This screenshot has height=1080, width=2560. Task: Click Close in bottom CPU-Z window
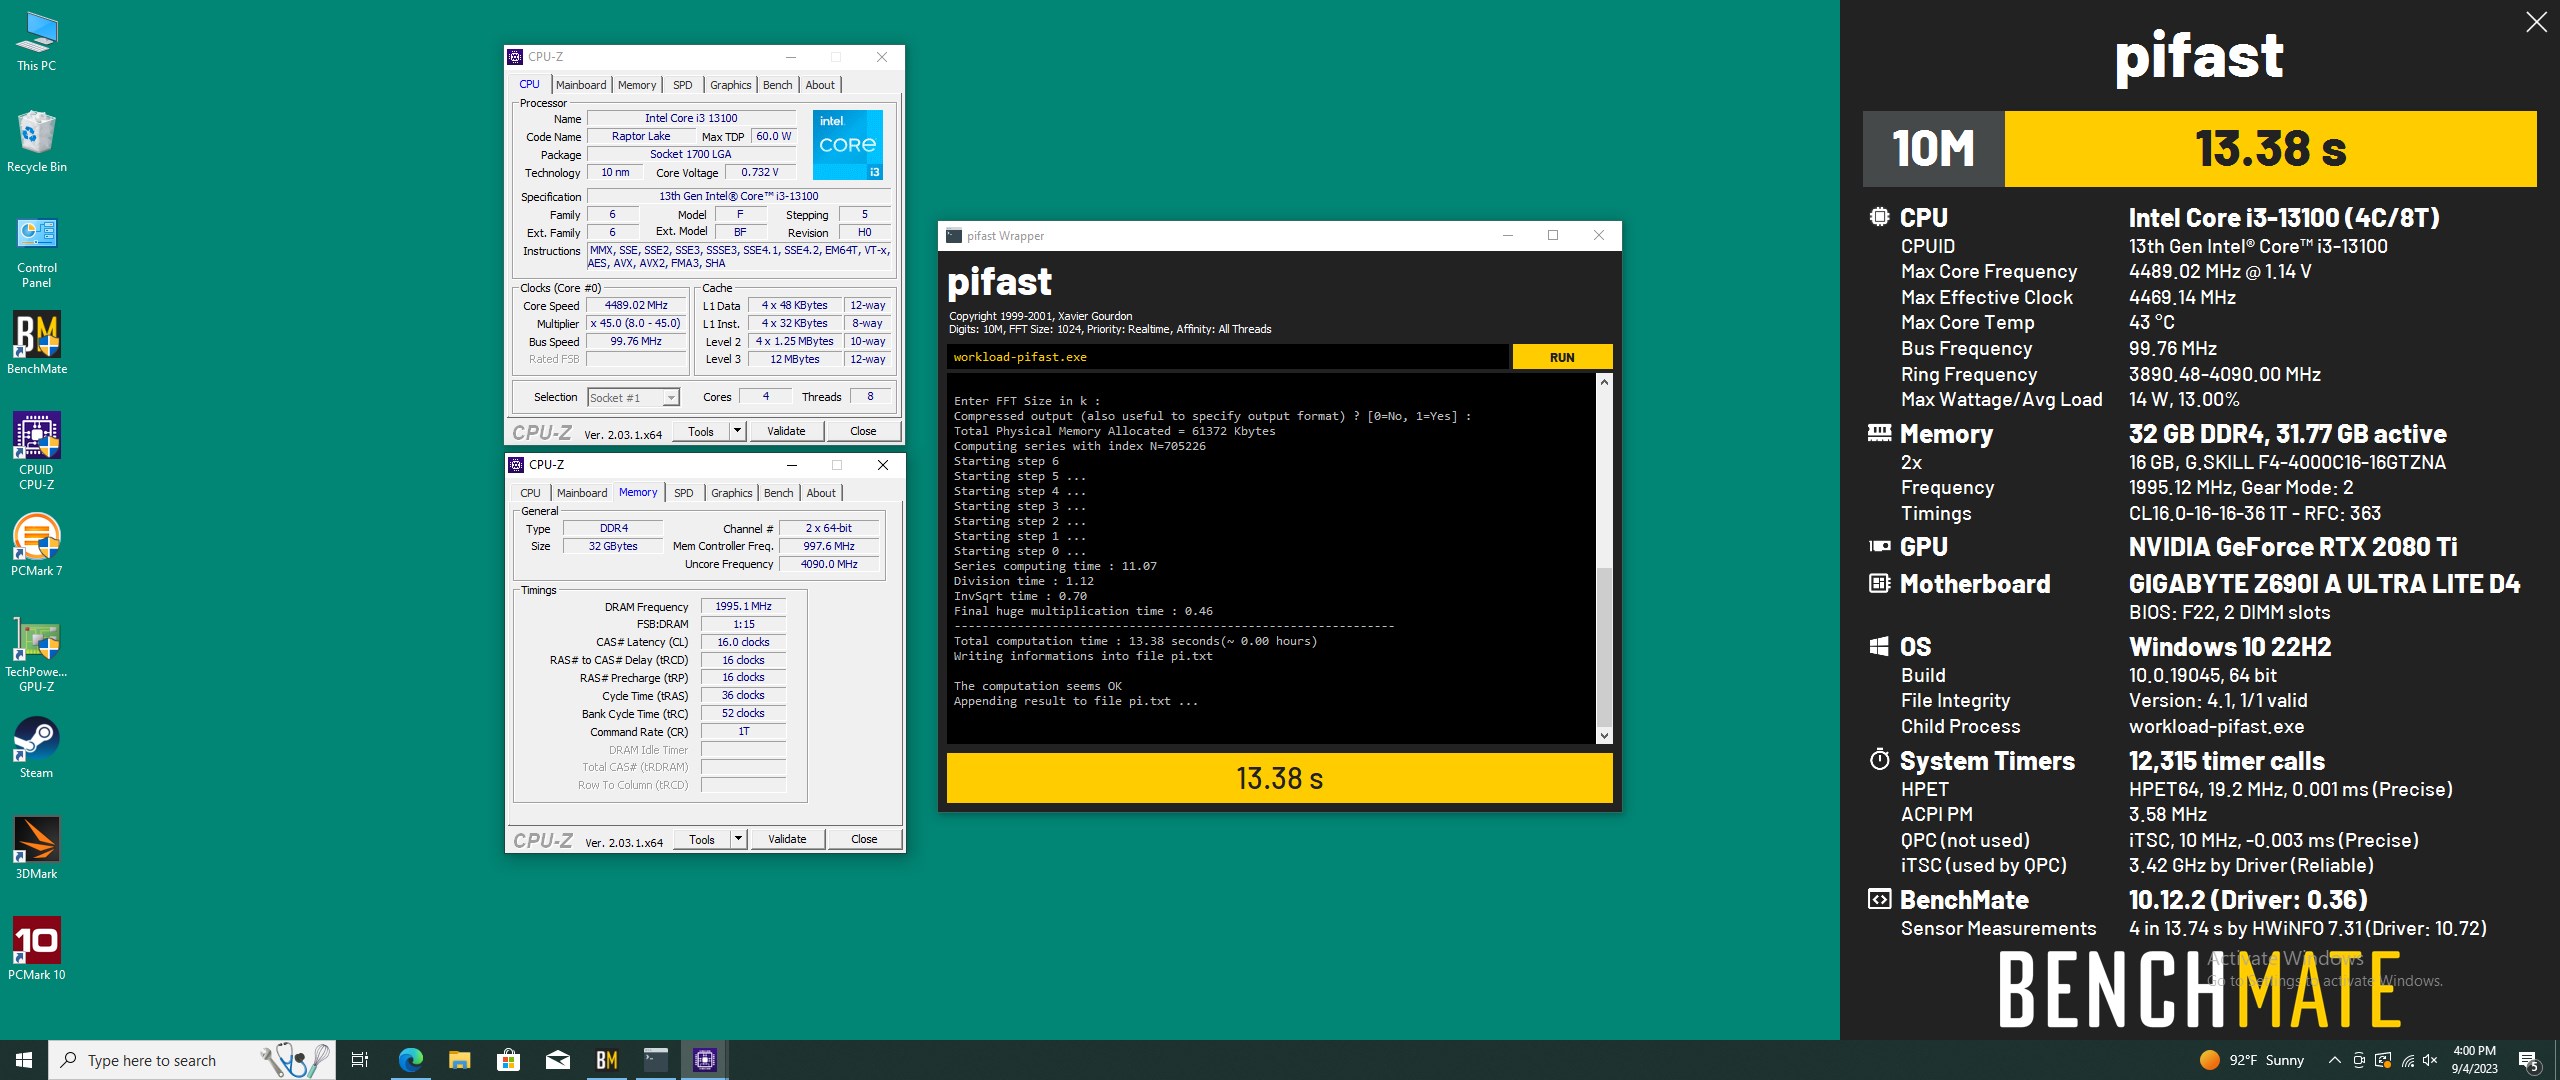(864, 839)
